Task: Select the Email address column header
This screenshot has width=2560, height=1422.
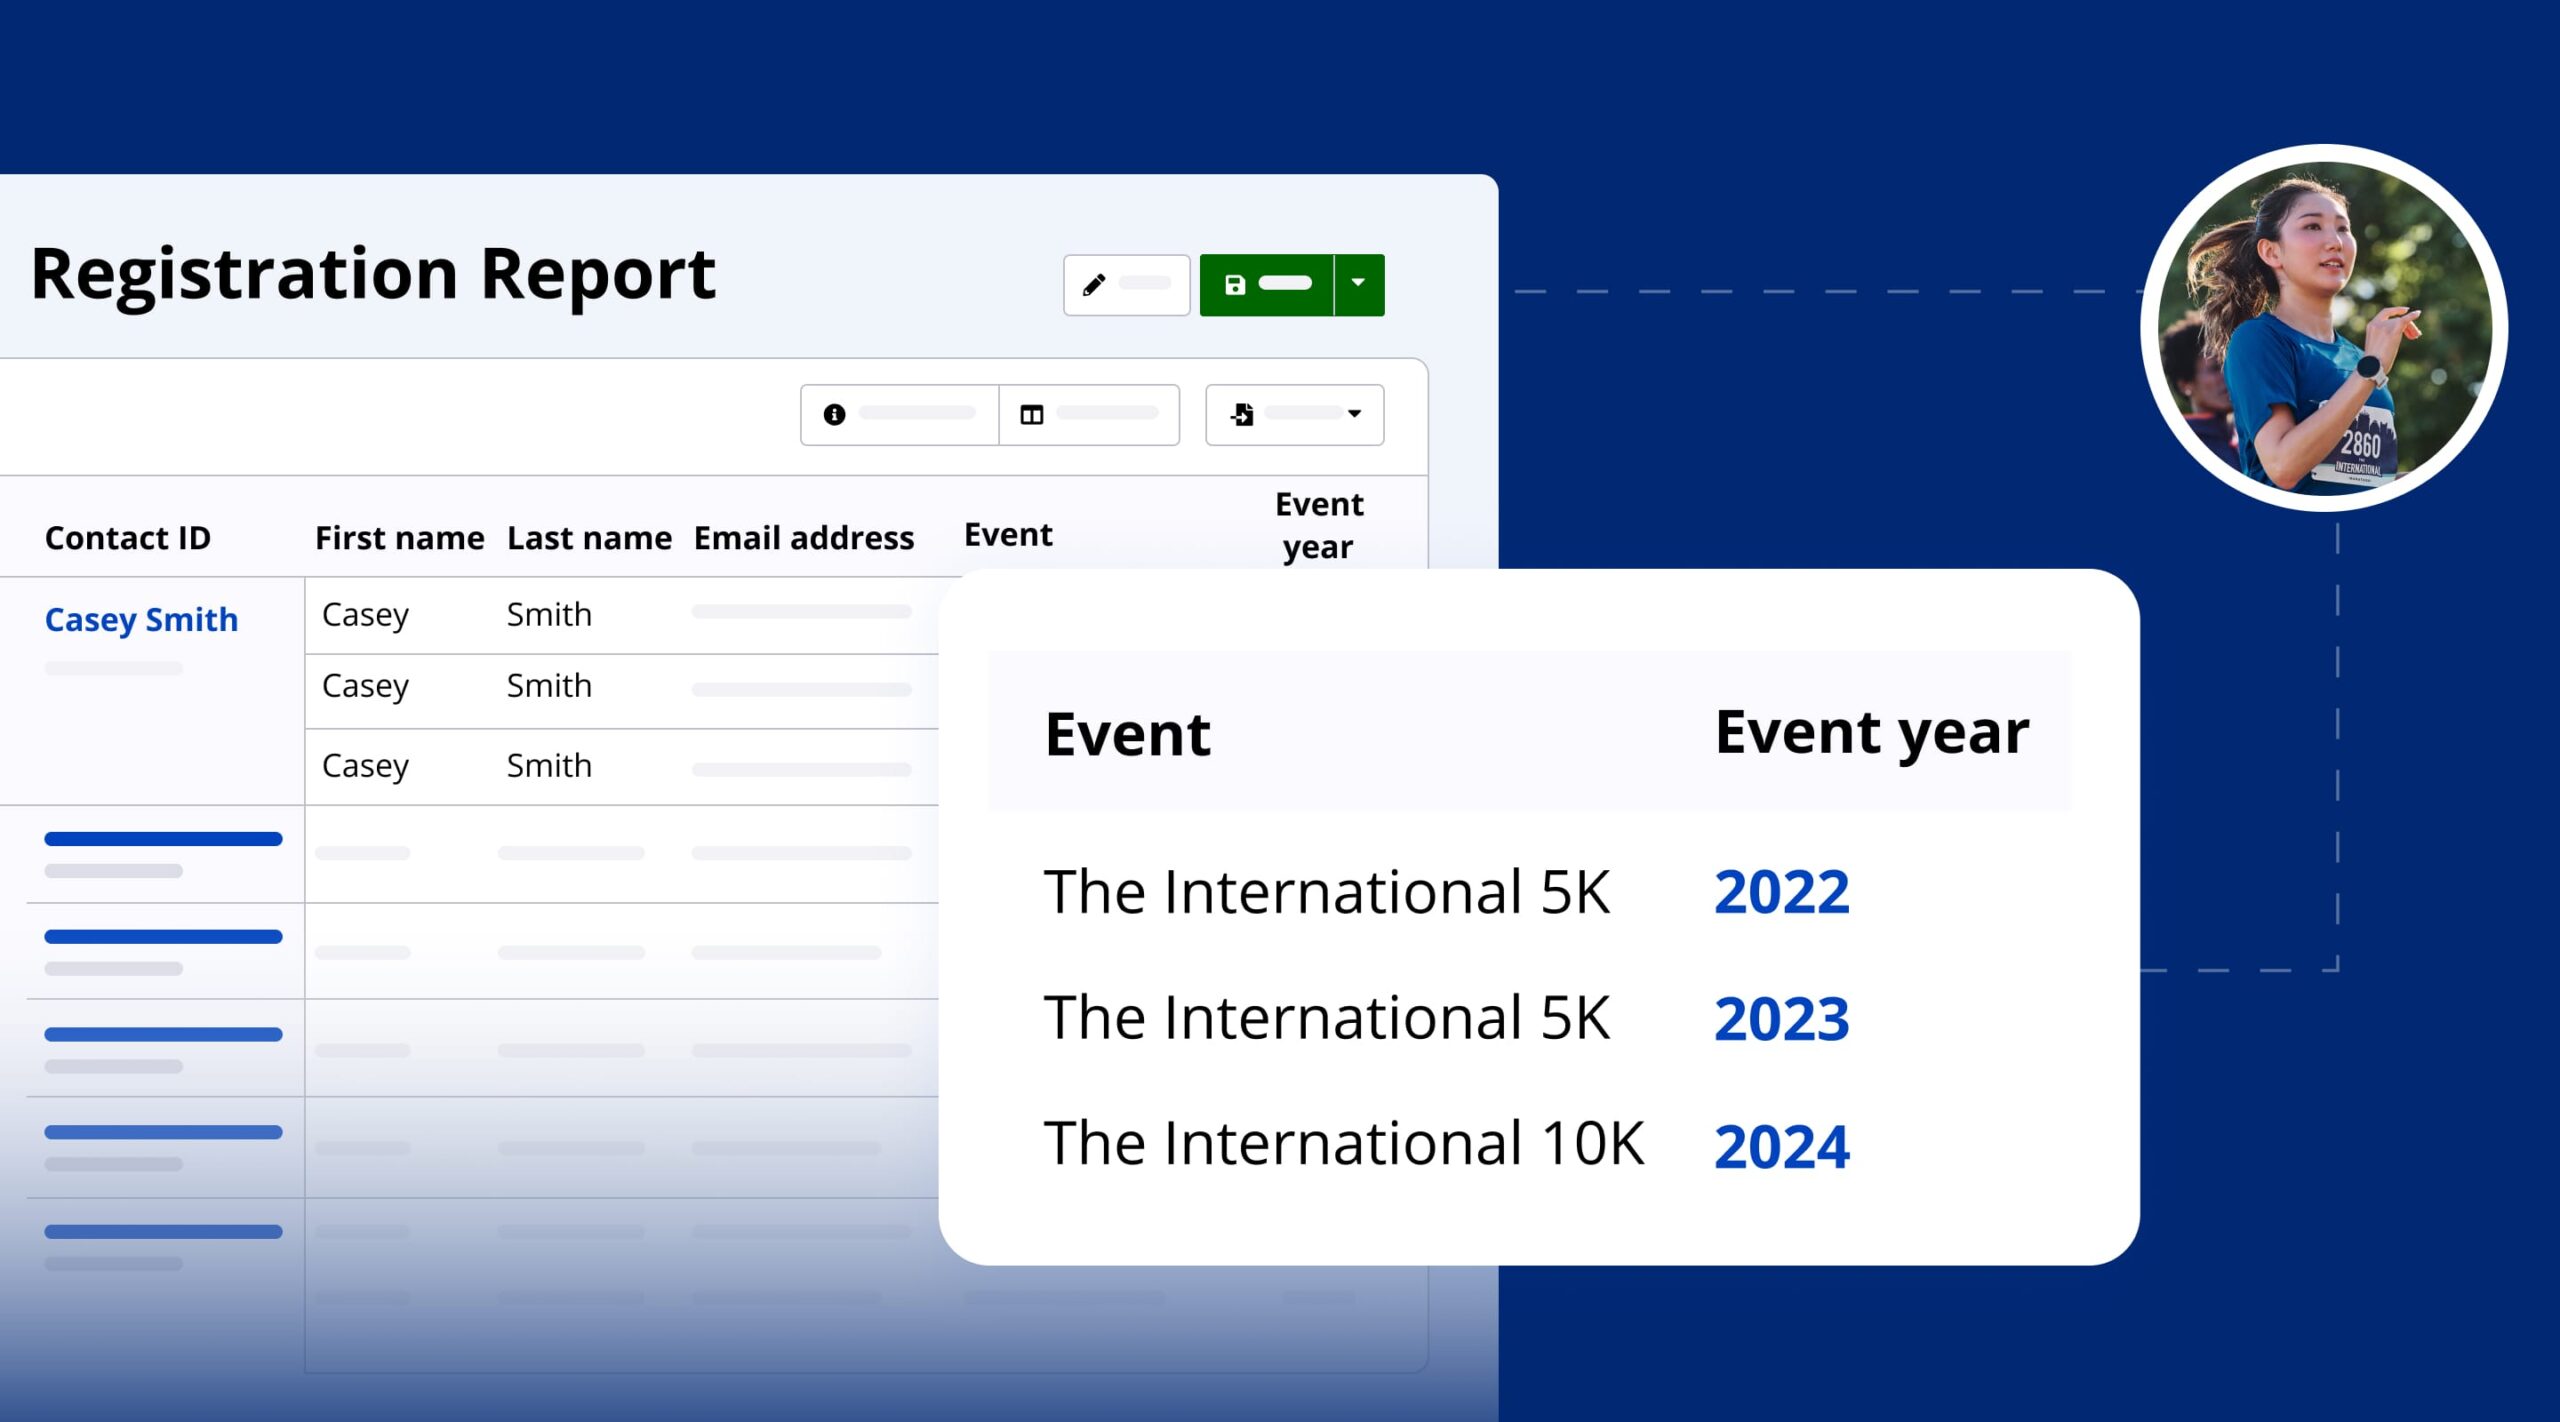Action: [x=803, y=538]
